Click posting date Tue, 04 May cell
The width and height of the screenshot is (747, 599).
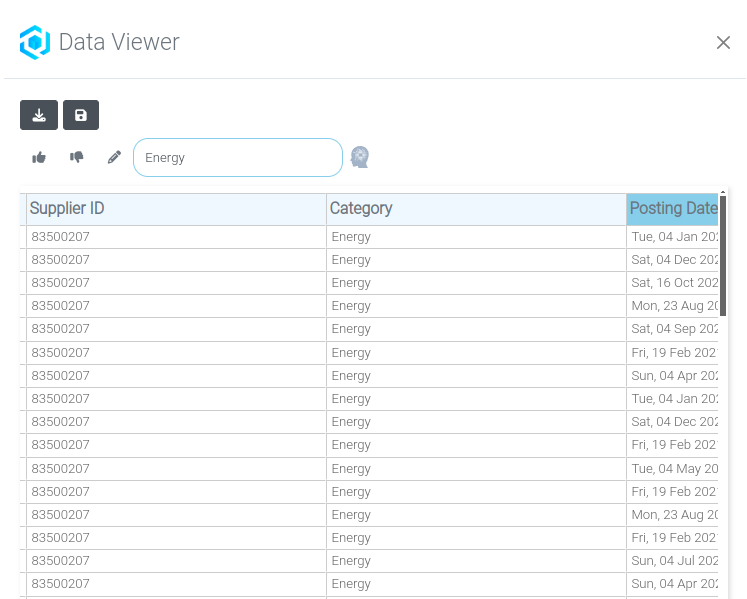point(674,469)
